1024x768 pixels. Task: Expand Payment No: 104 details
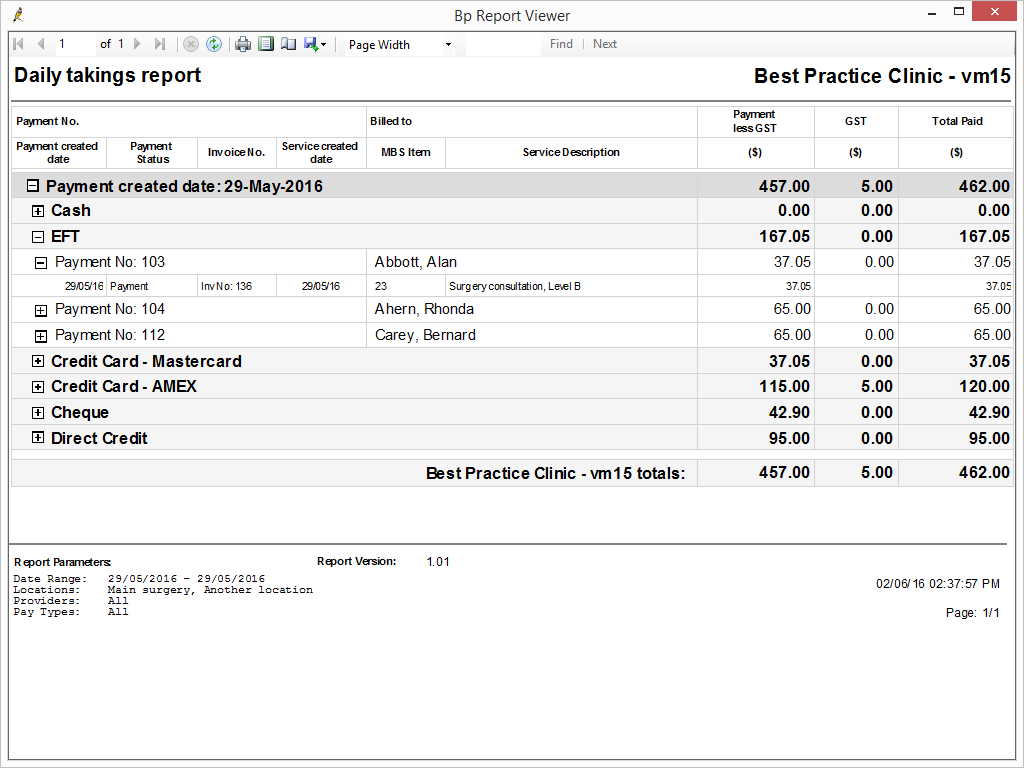point(40,310)
